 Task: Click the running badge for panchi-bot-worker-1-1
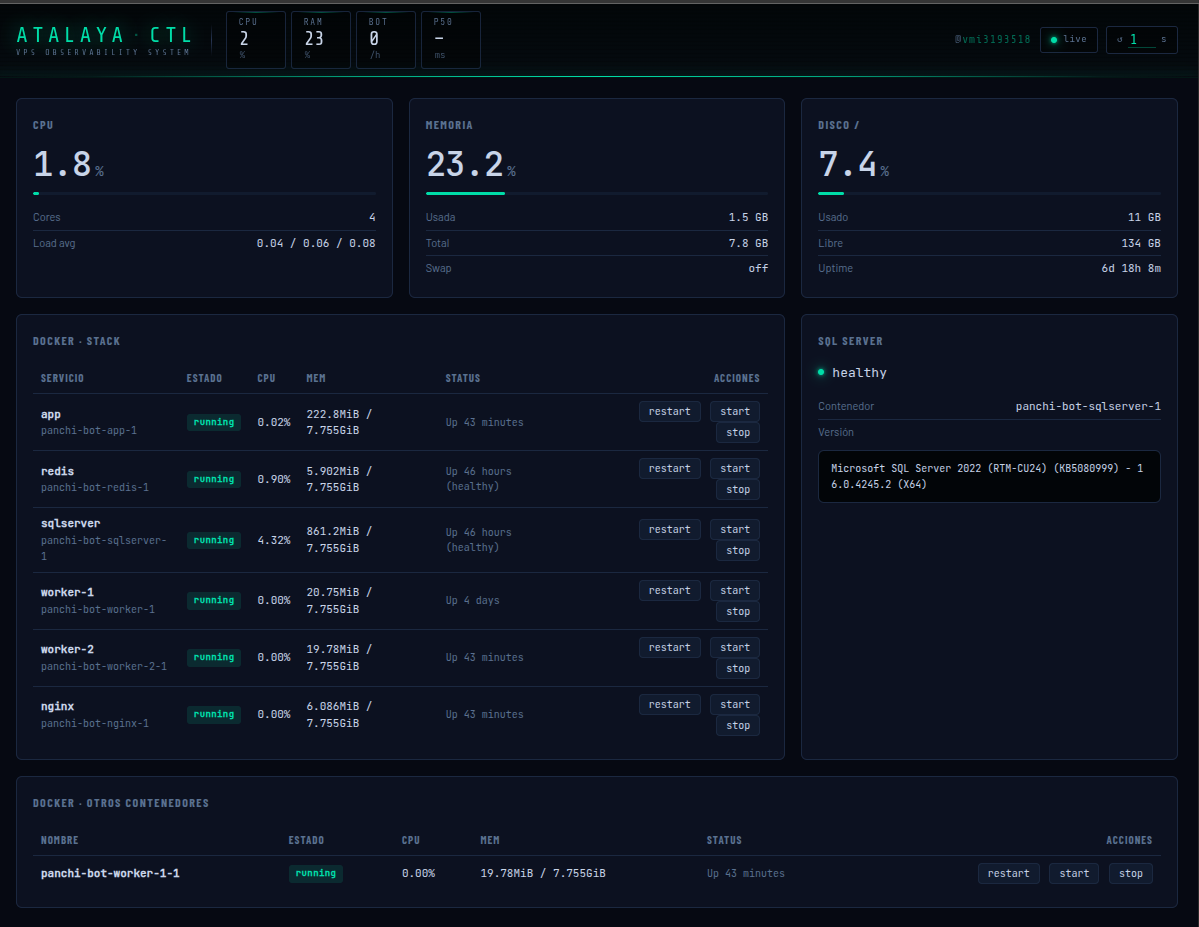pos(316,873)
